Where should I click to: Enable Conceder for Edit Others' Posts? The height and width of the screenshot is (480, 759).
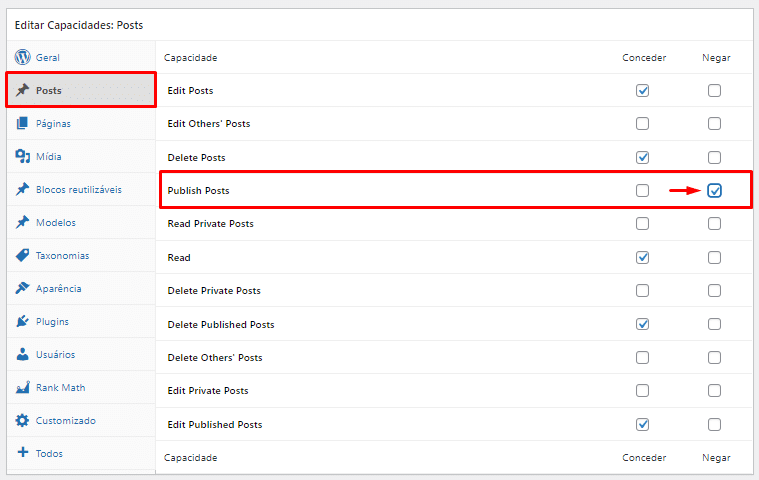[x=642, y=124]
